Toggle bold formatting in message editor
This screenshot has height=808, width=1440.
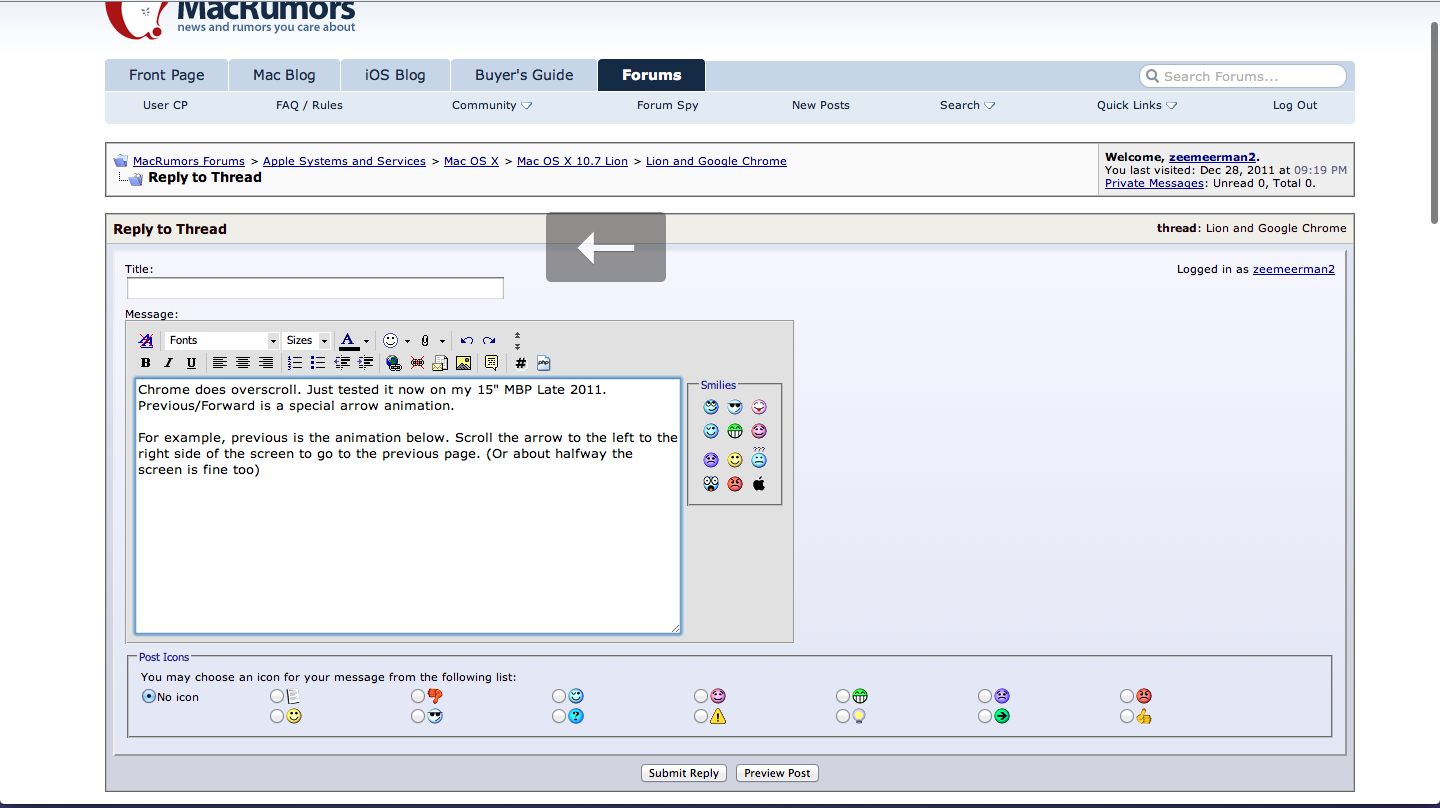(x=146, y=363)
